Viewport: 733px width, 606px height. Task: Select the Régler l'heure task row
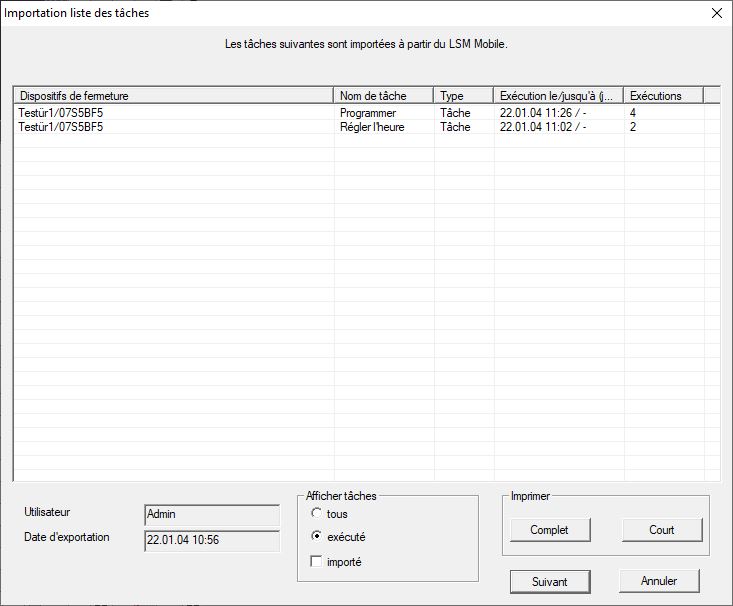tap(372, 127)
